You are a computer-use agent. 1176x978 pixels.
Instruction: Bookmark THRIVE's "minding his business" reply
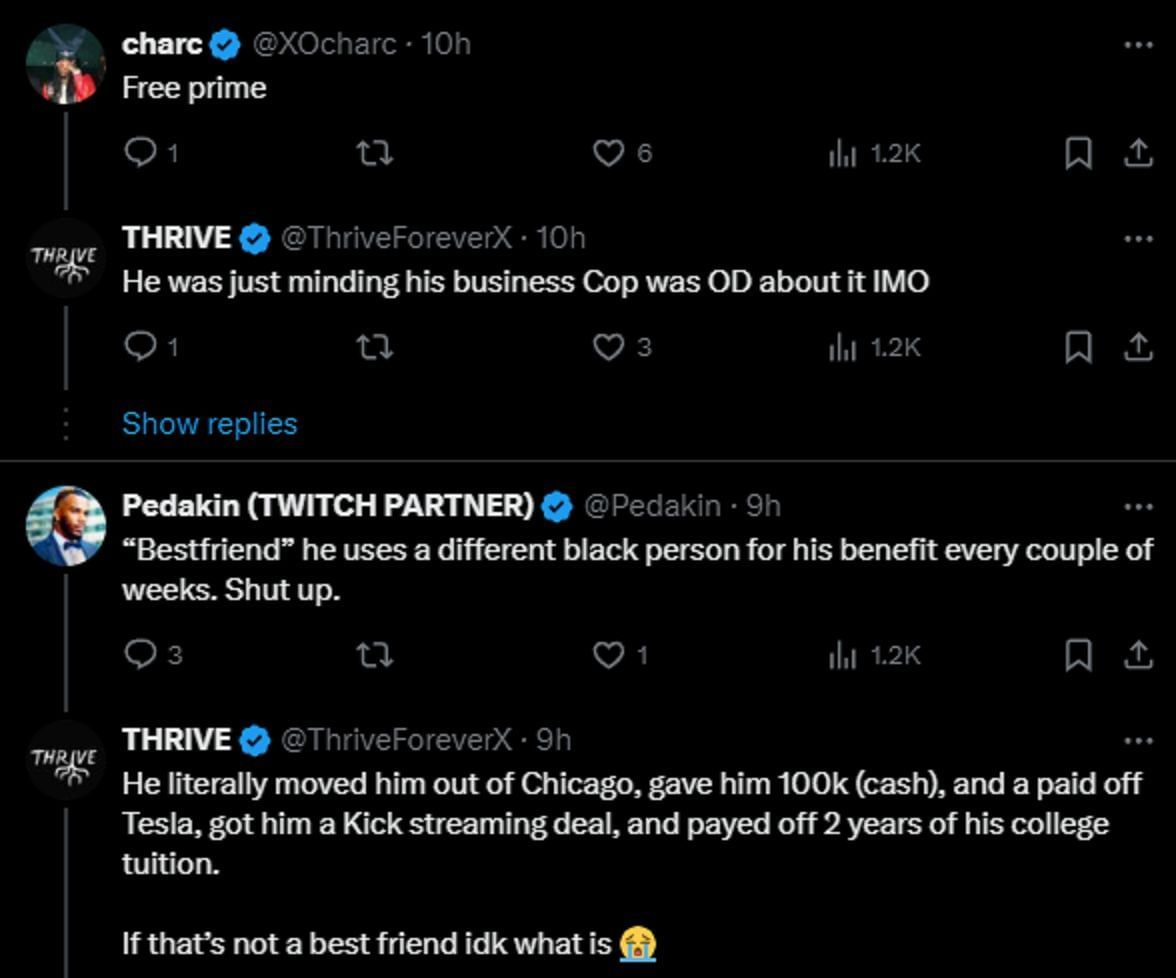coord(1077,347)
